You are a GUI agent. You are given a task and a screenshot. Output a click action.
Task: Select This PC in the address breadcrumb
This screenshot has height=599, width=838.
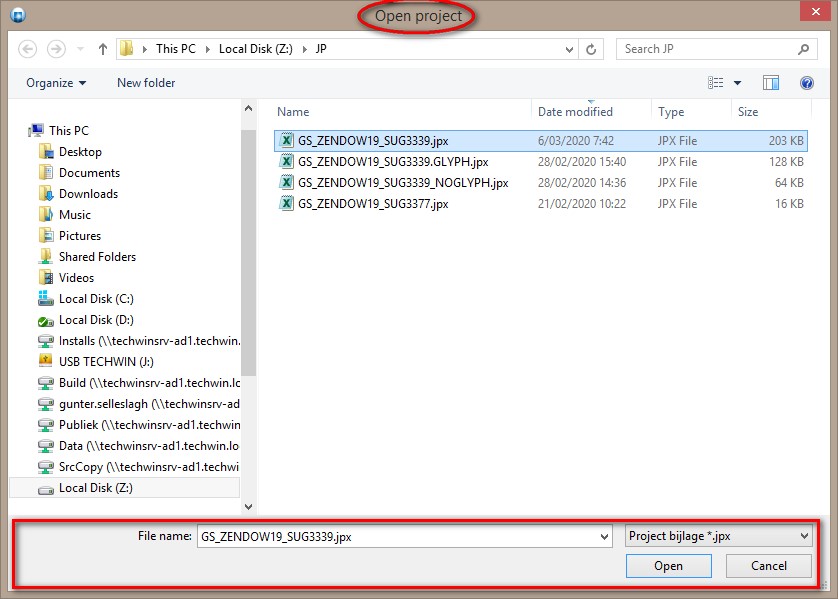click(176, 49)
